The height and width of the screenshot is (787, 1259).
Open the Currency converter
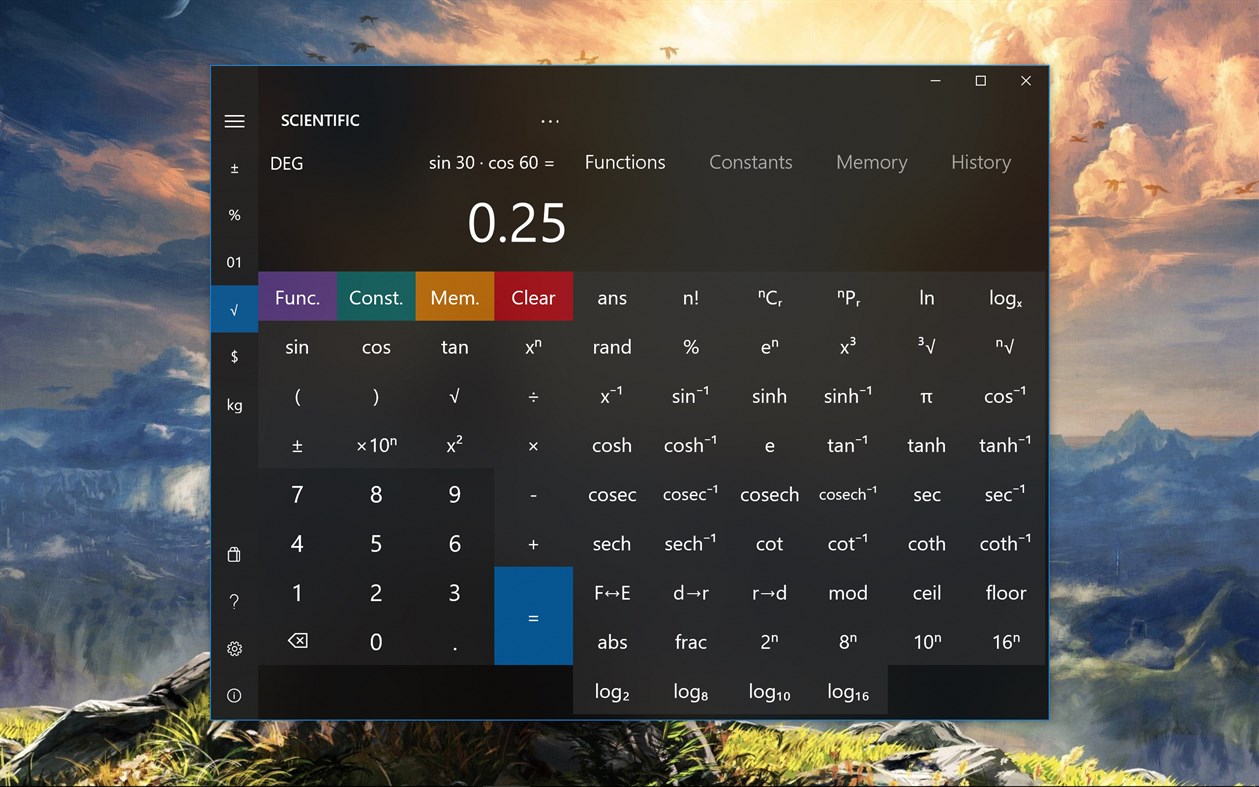[x=234, y=356]
